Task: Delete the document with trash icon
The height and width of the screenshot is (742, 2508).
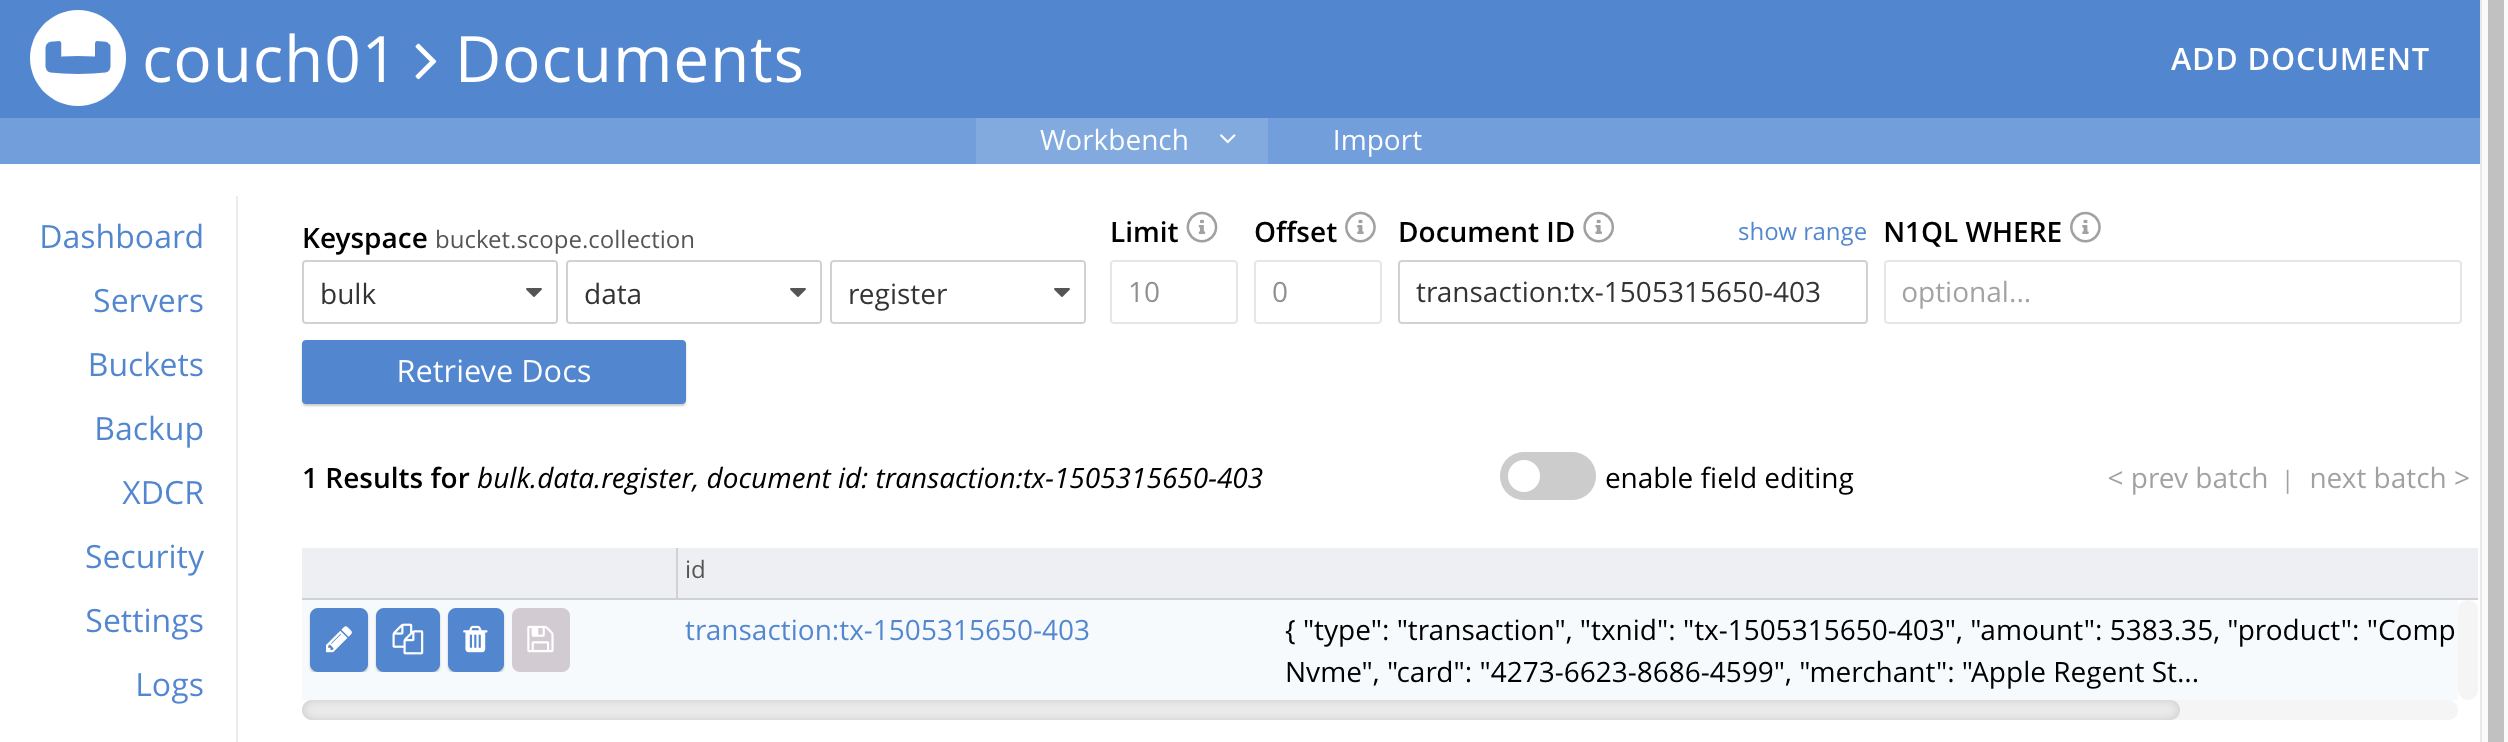Action: tap(475, 640)
